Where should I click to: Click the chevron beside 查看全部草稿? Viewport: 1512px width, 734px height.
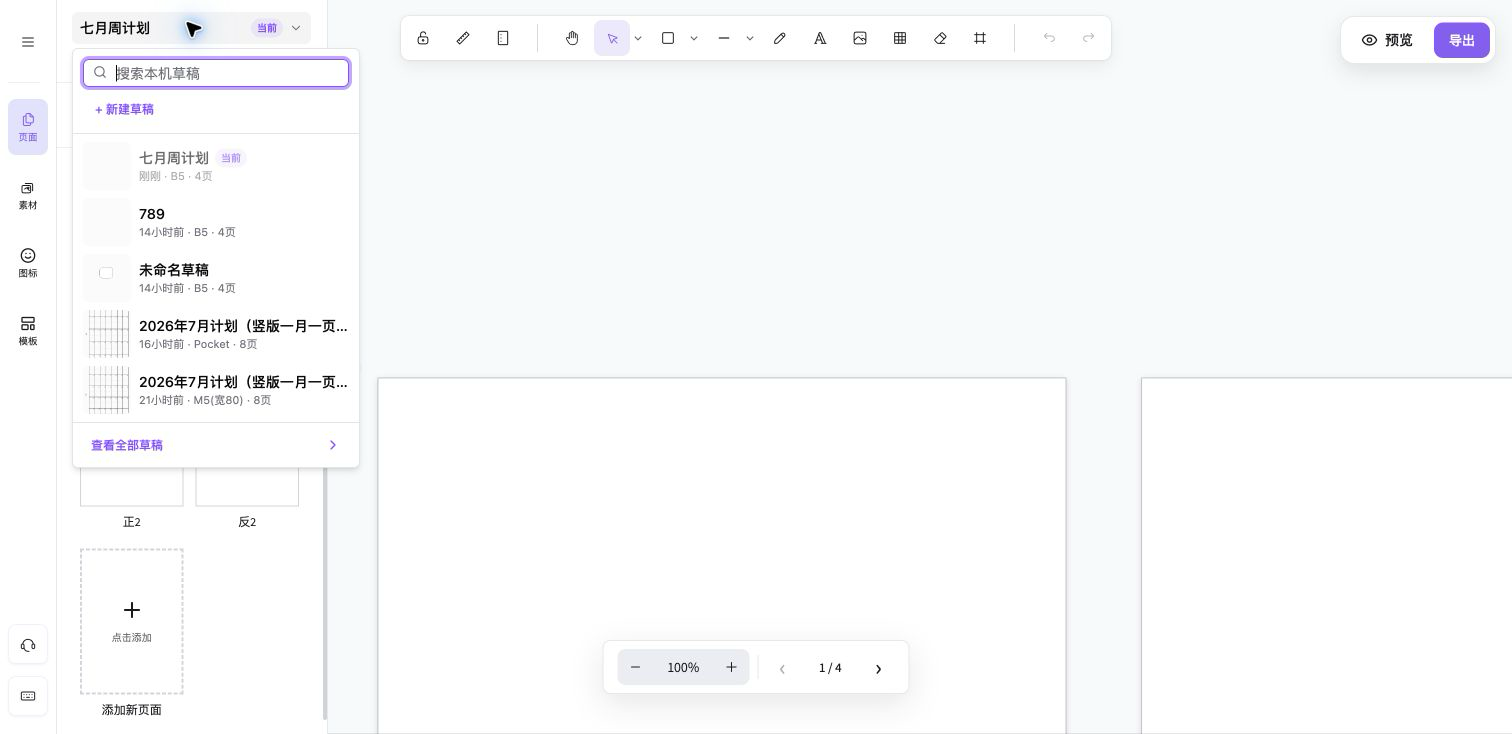coord(333,445)
